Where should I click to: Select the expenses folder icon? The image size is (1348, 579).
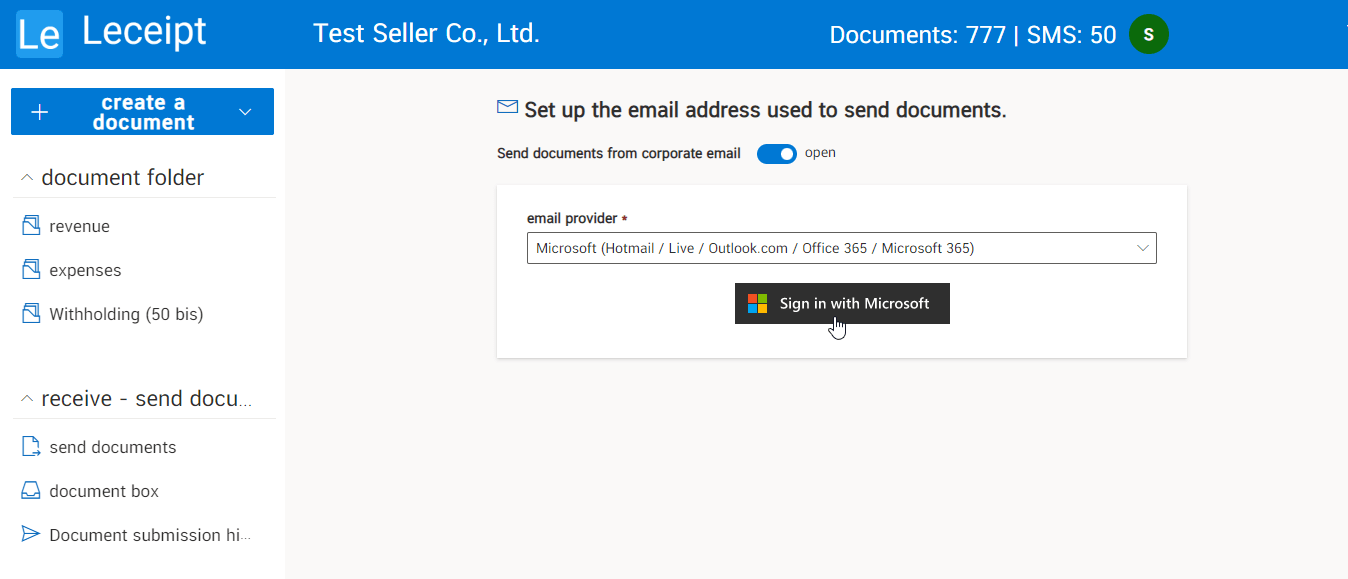pyautogui.click(x=31, y=269)
